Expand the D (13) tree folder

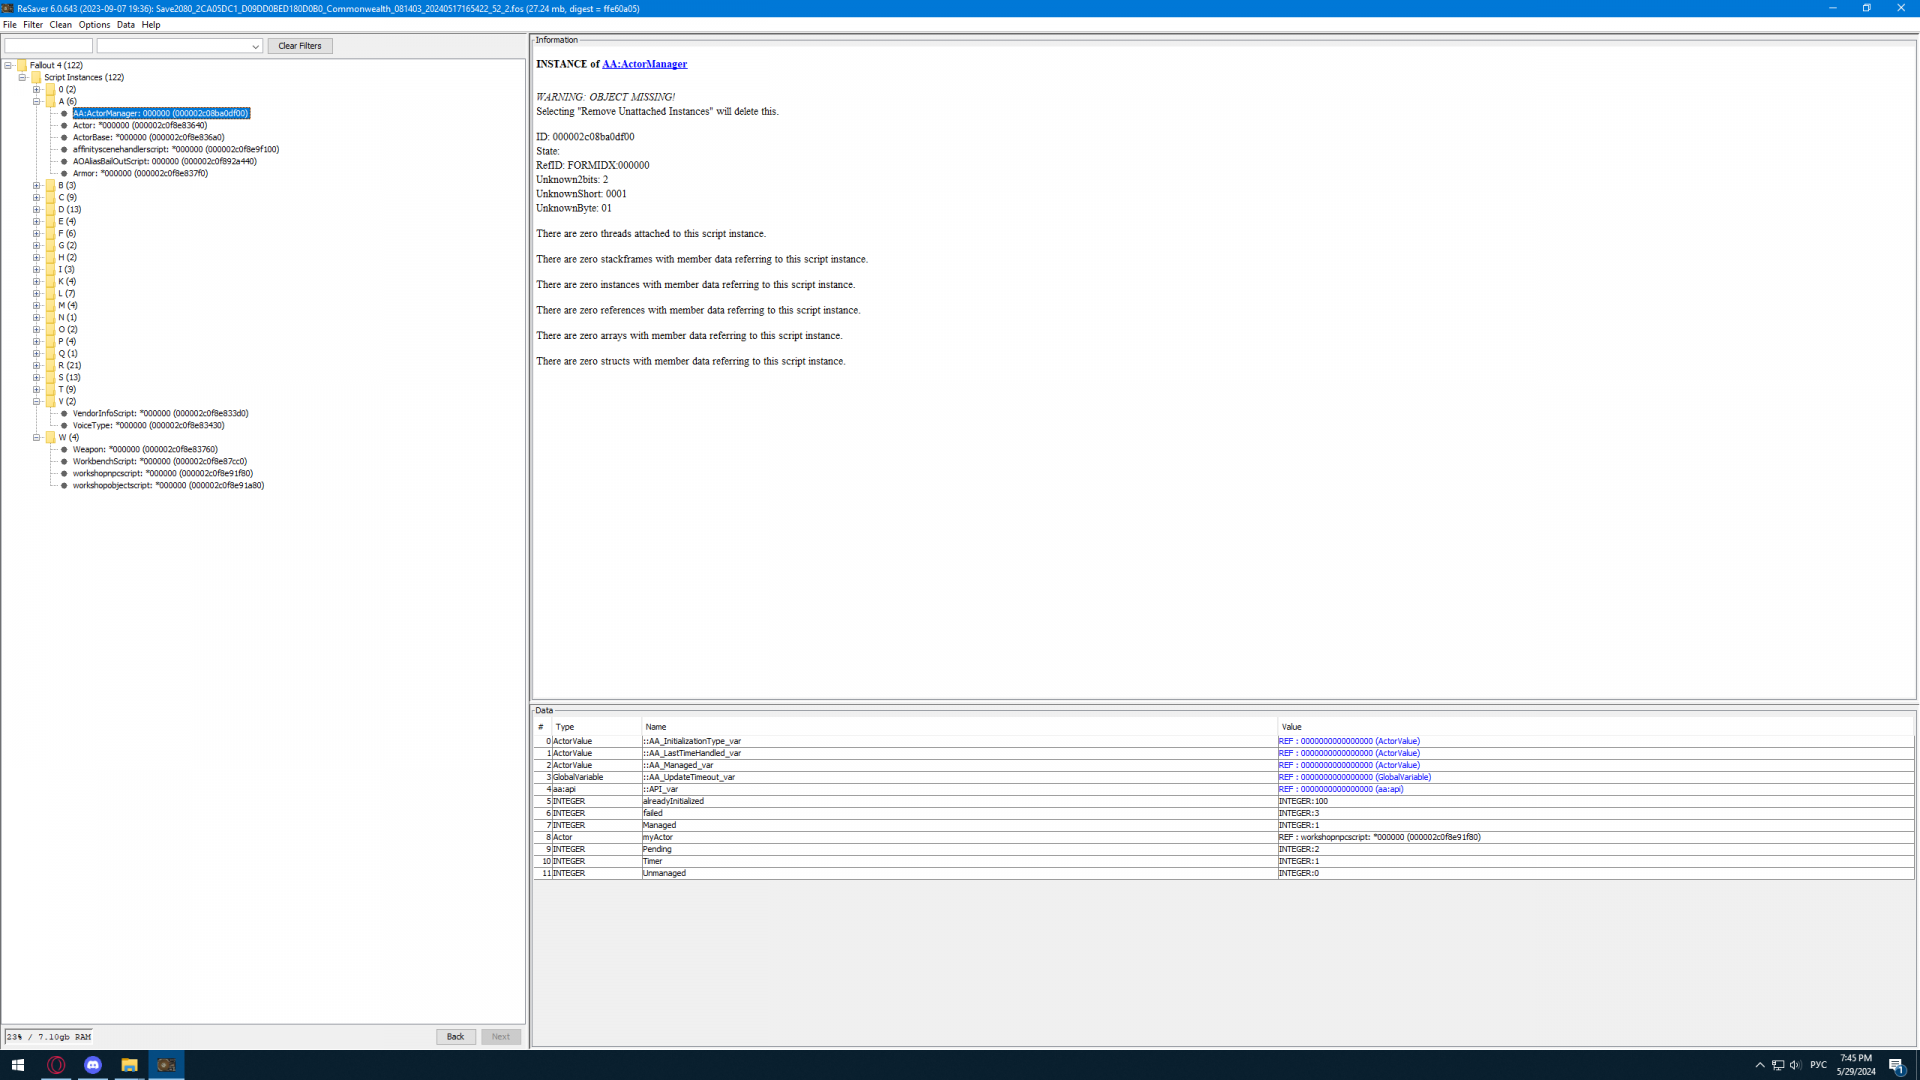37,209
